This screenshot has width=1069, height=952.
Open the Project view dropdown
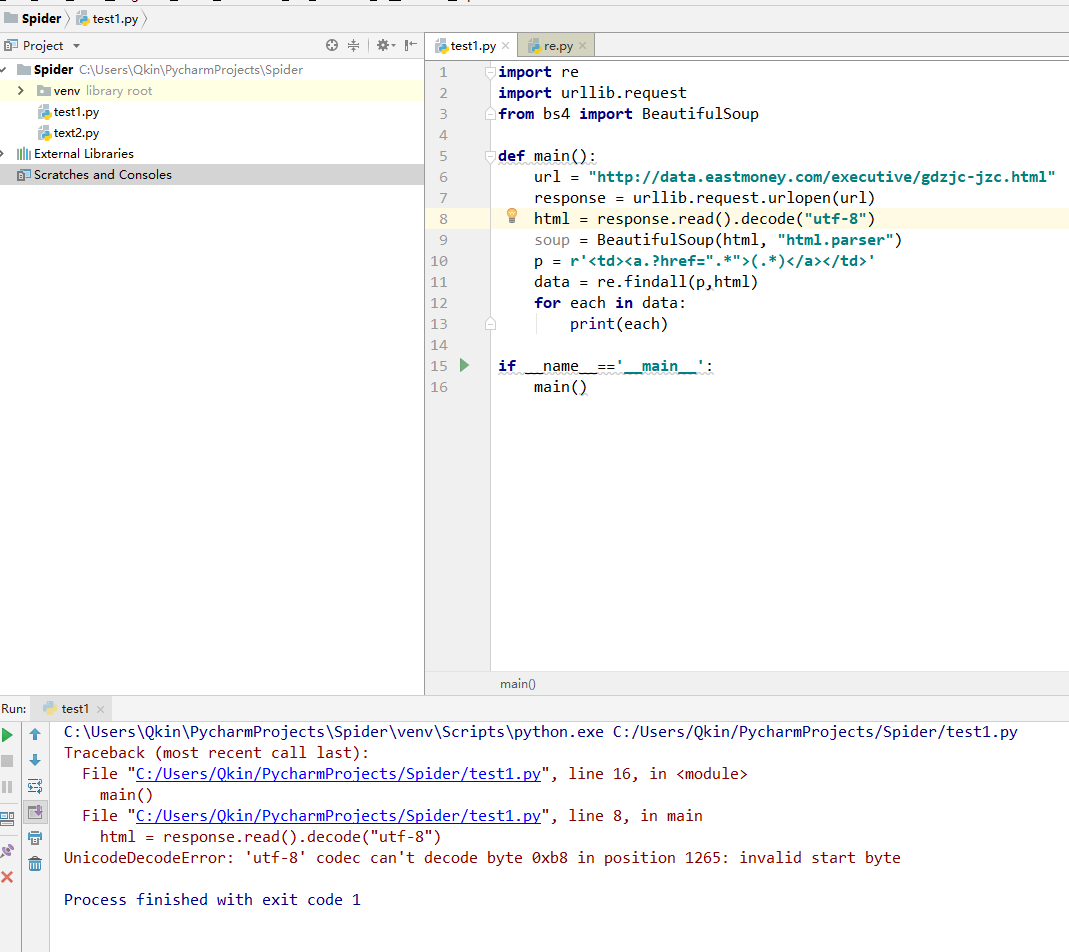(x=76, y=46)
